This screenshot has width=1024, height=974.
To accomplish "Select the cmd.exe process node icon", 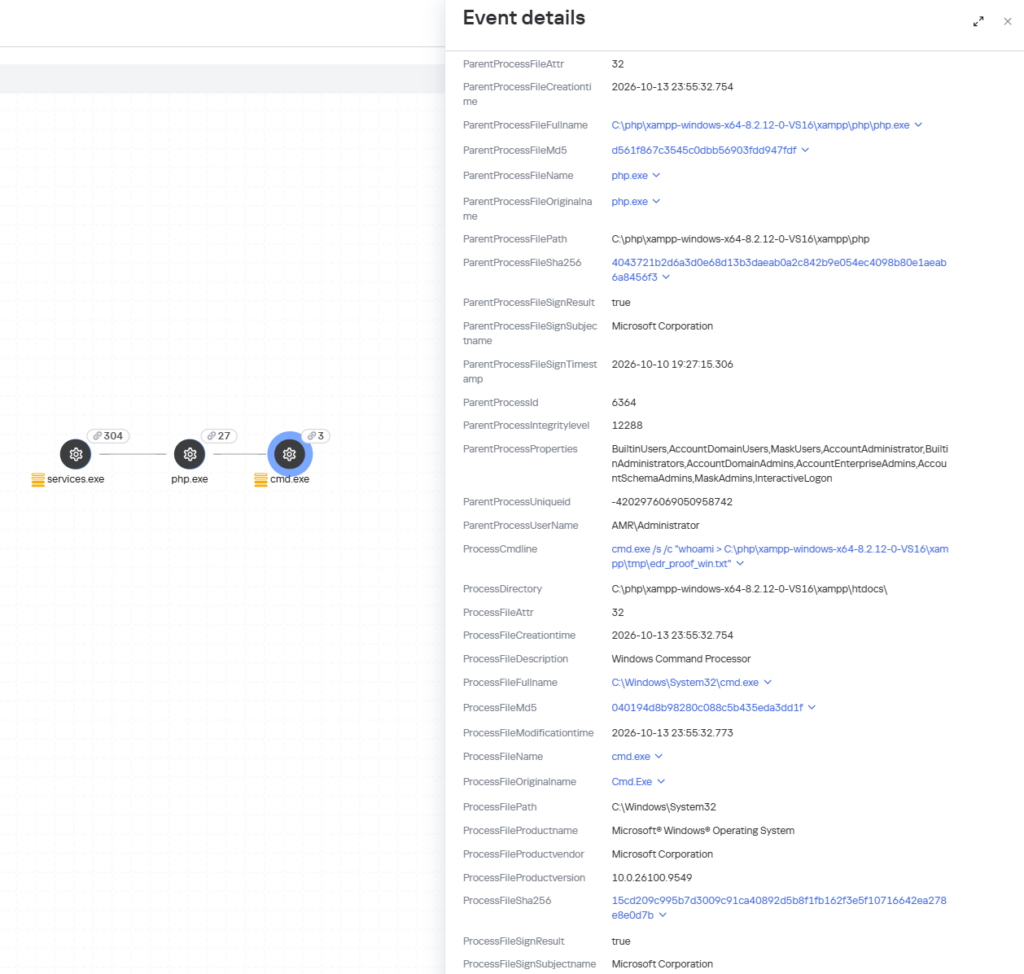I will [x=289, y=454].
